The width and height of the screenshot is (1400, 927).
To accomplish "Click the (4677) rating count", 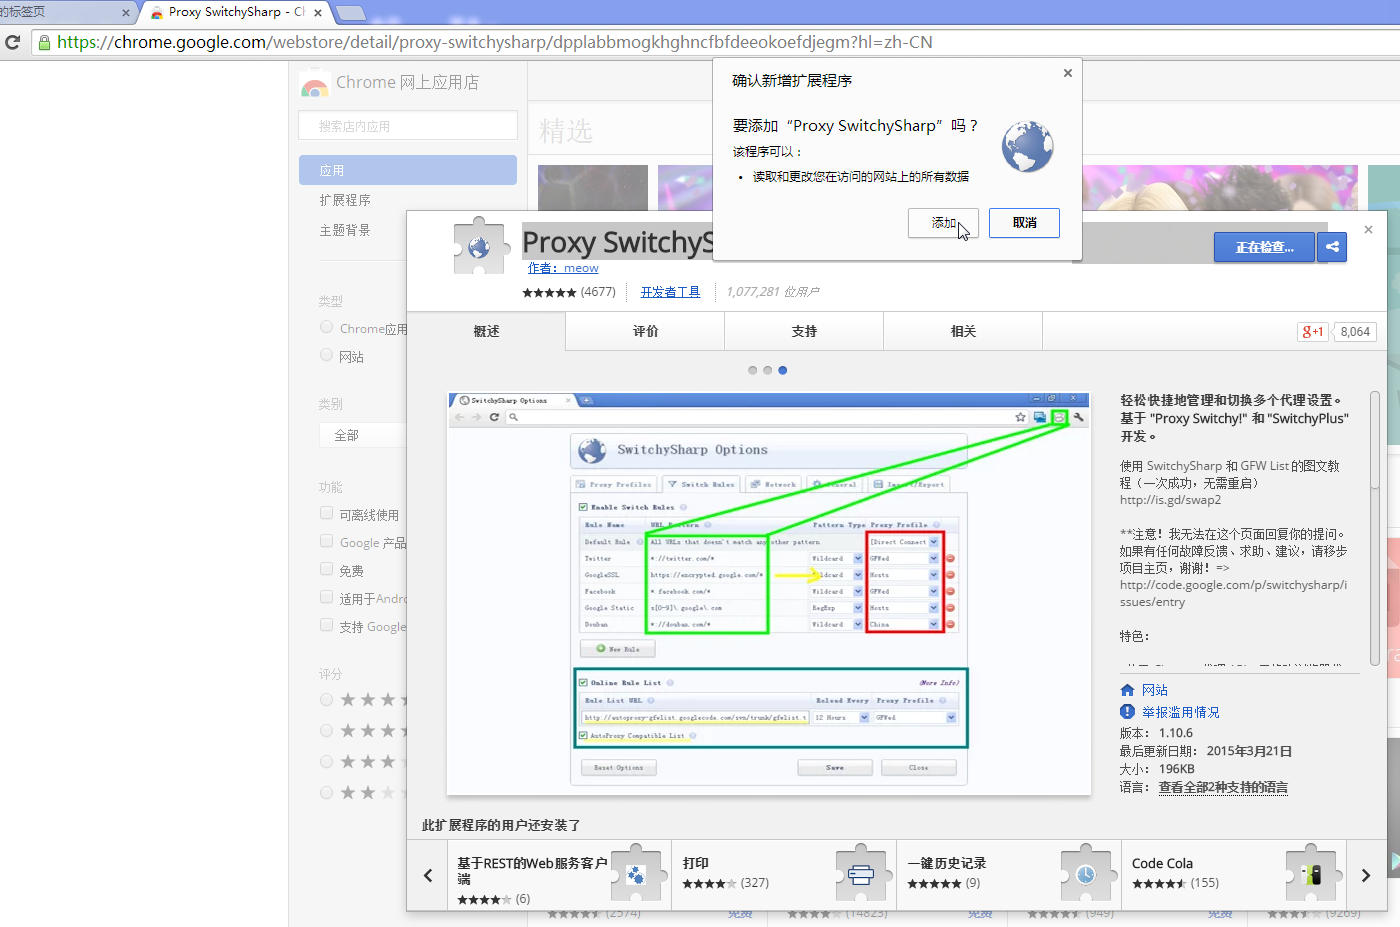I will 598,292.
